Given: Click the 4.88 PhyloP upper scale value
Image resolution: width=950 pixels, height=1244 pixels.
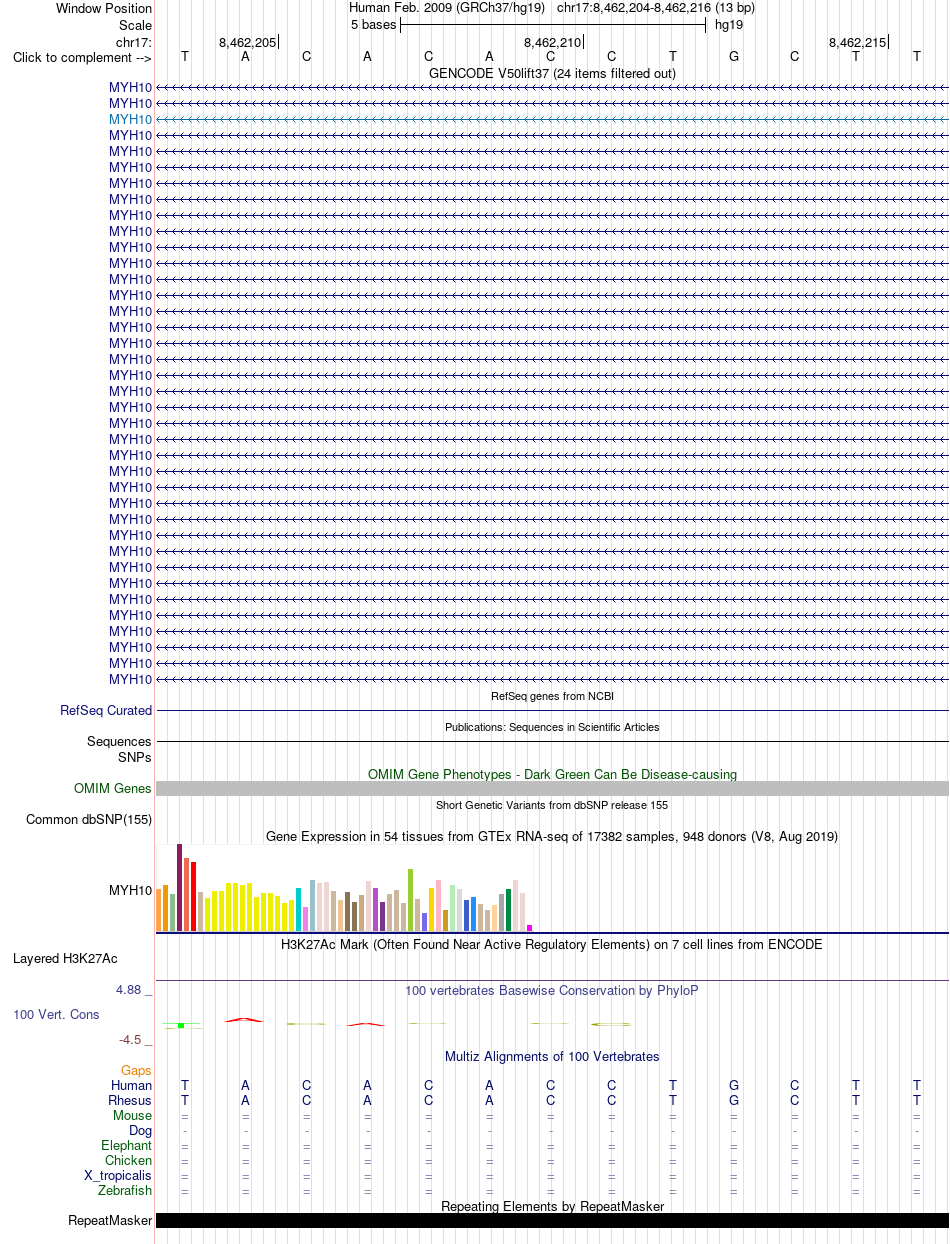Looking at the screenshot, I should click(130, 990).
